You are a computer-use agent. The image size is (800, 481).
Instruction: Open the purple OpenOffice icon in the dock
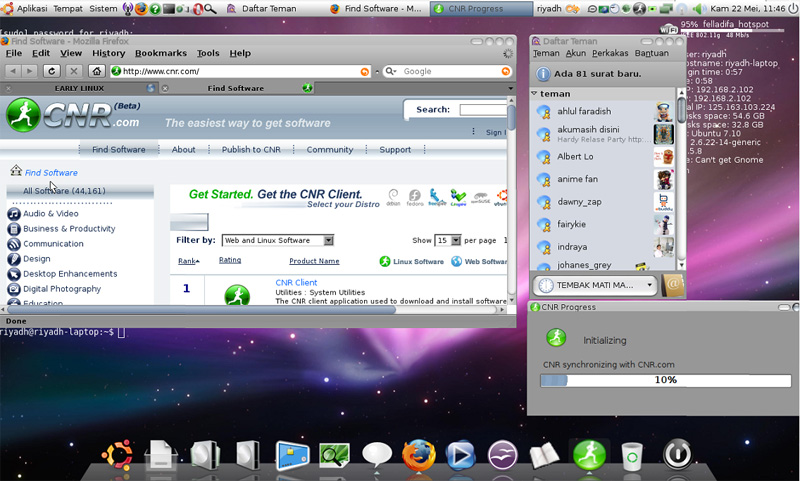pos(503,454)
